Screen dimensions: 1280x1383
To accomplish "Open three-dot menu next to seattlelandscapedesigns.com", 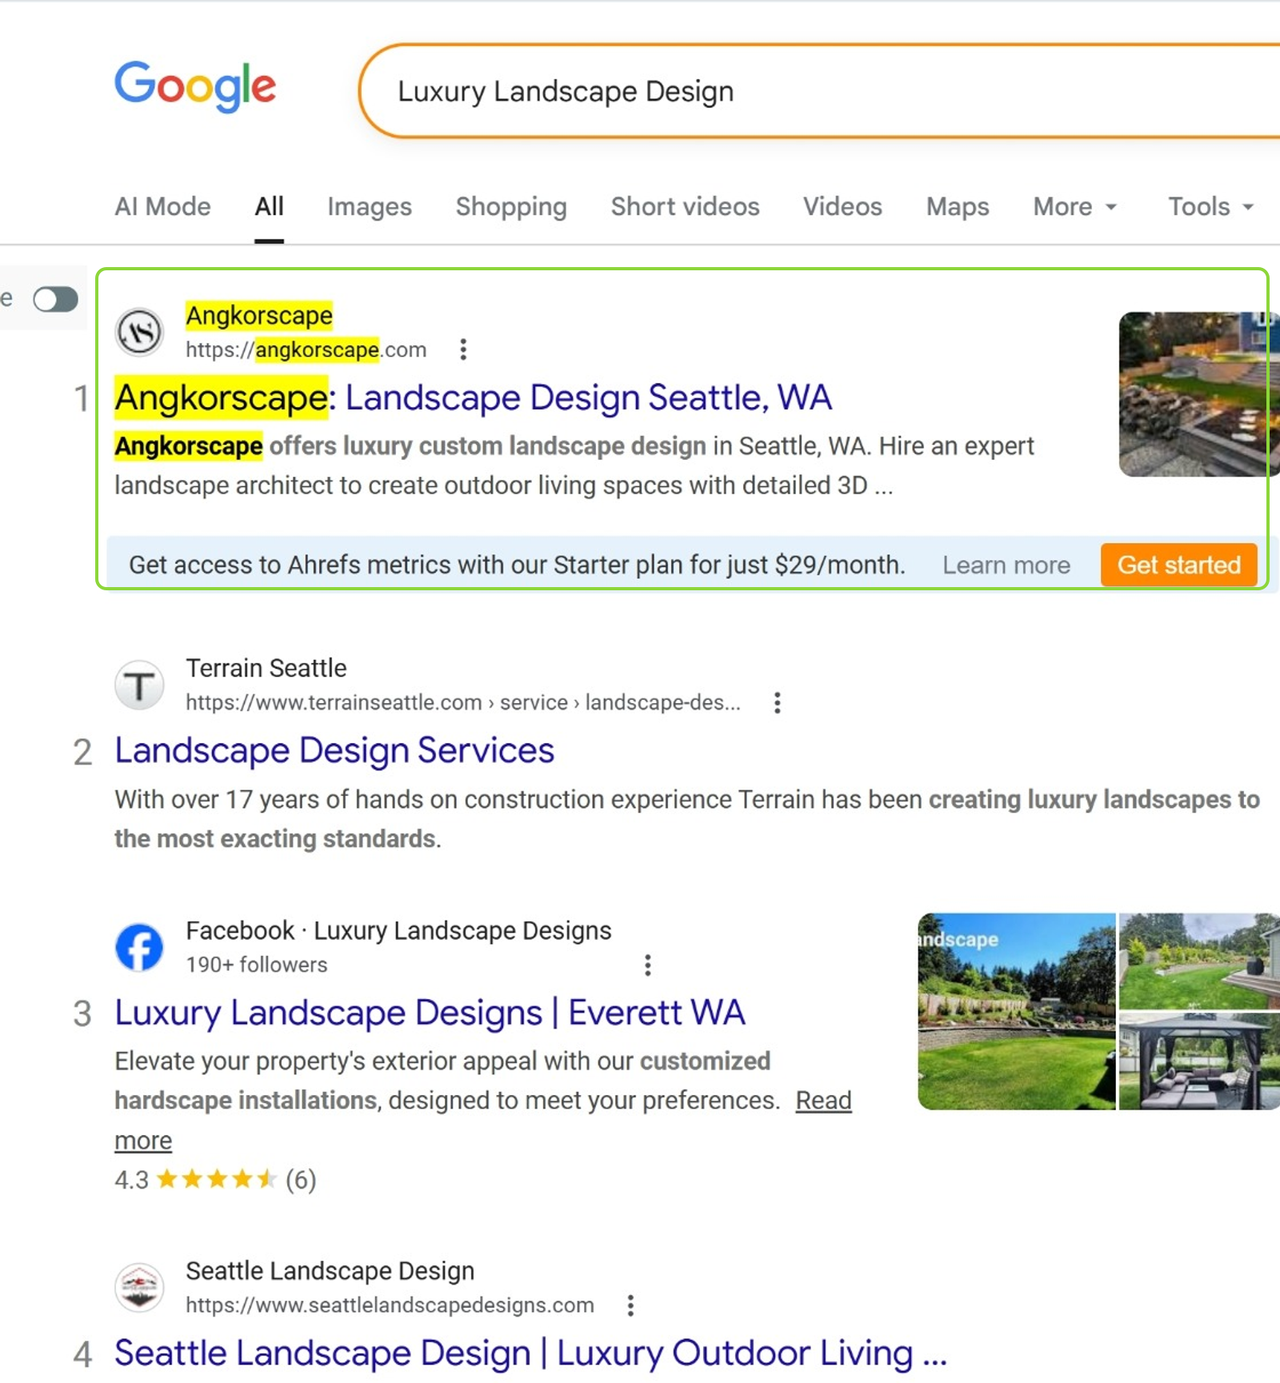I will click(x=630, y=1305).
